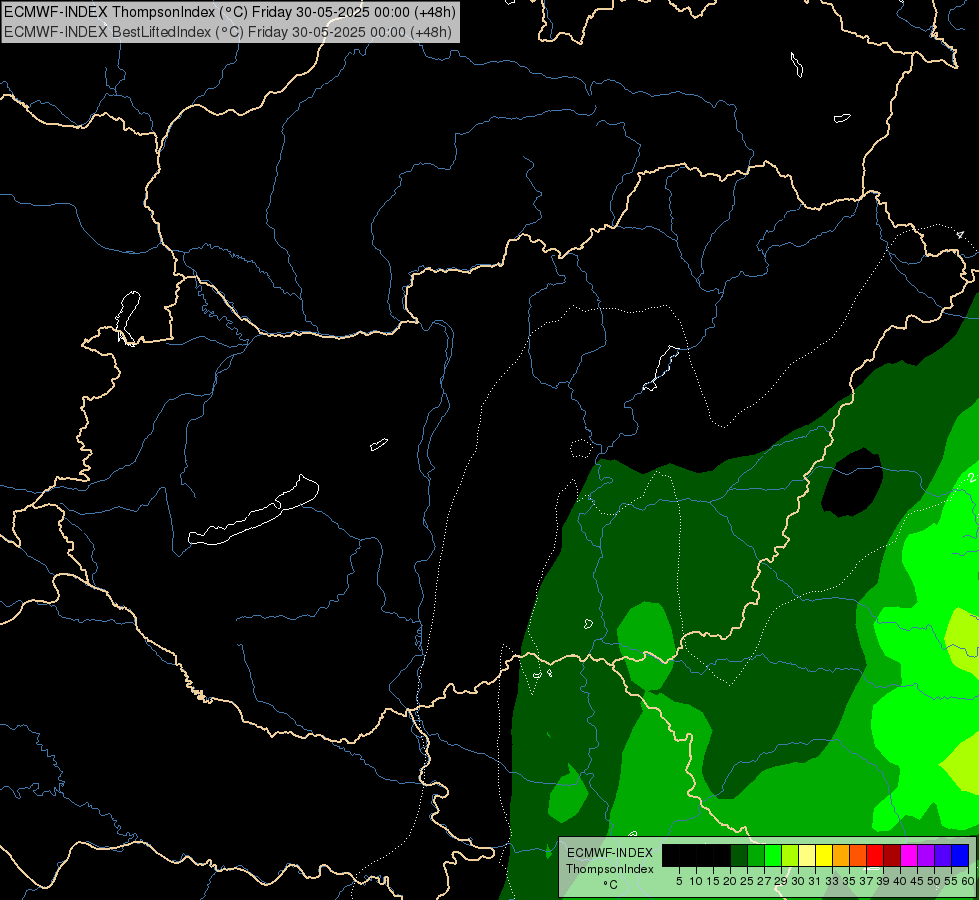Click the legend tick value '60'
This screenshot has width=979, height=900.
pyautogui.click(x=968, y=881)
